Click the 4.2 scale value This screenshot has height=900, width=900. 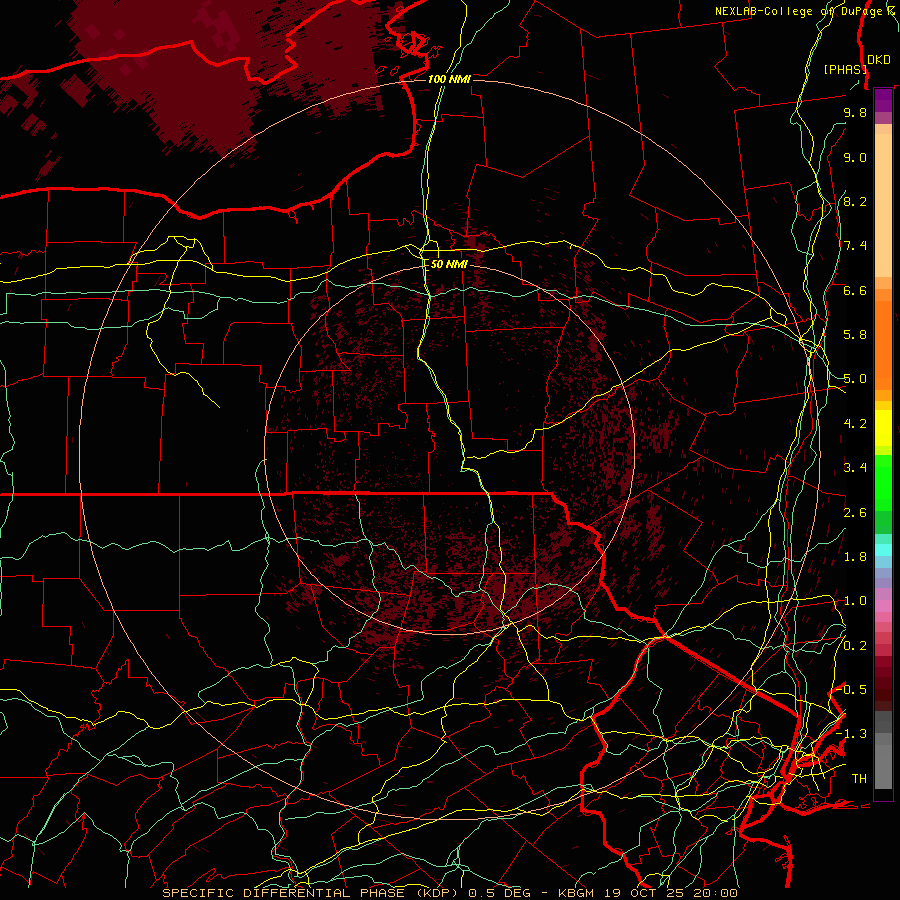pos(855,424)
